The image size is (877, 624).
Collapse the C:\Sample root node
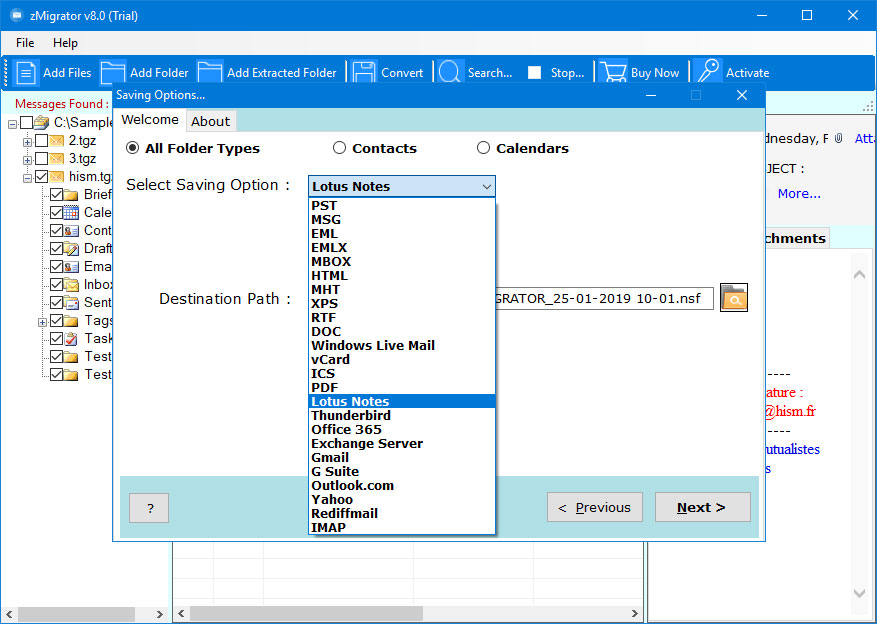point(12,124)
